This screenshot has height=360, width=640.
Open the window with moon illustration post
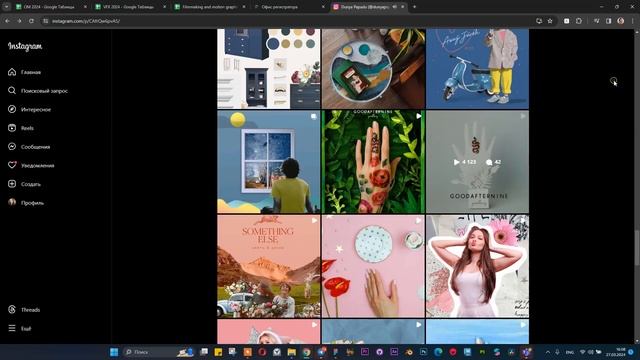(269, 162)
